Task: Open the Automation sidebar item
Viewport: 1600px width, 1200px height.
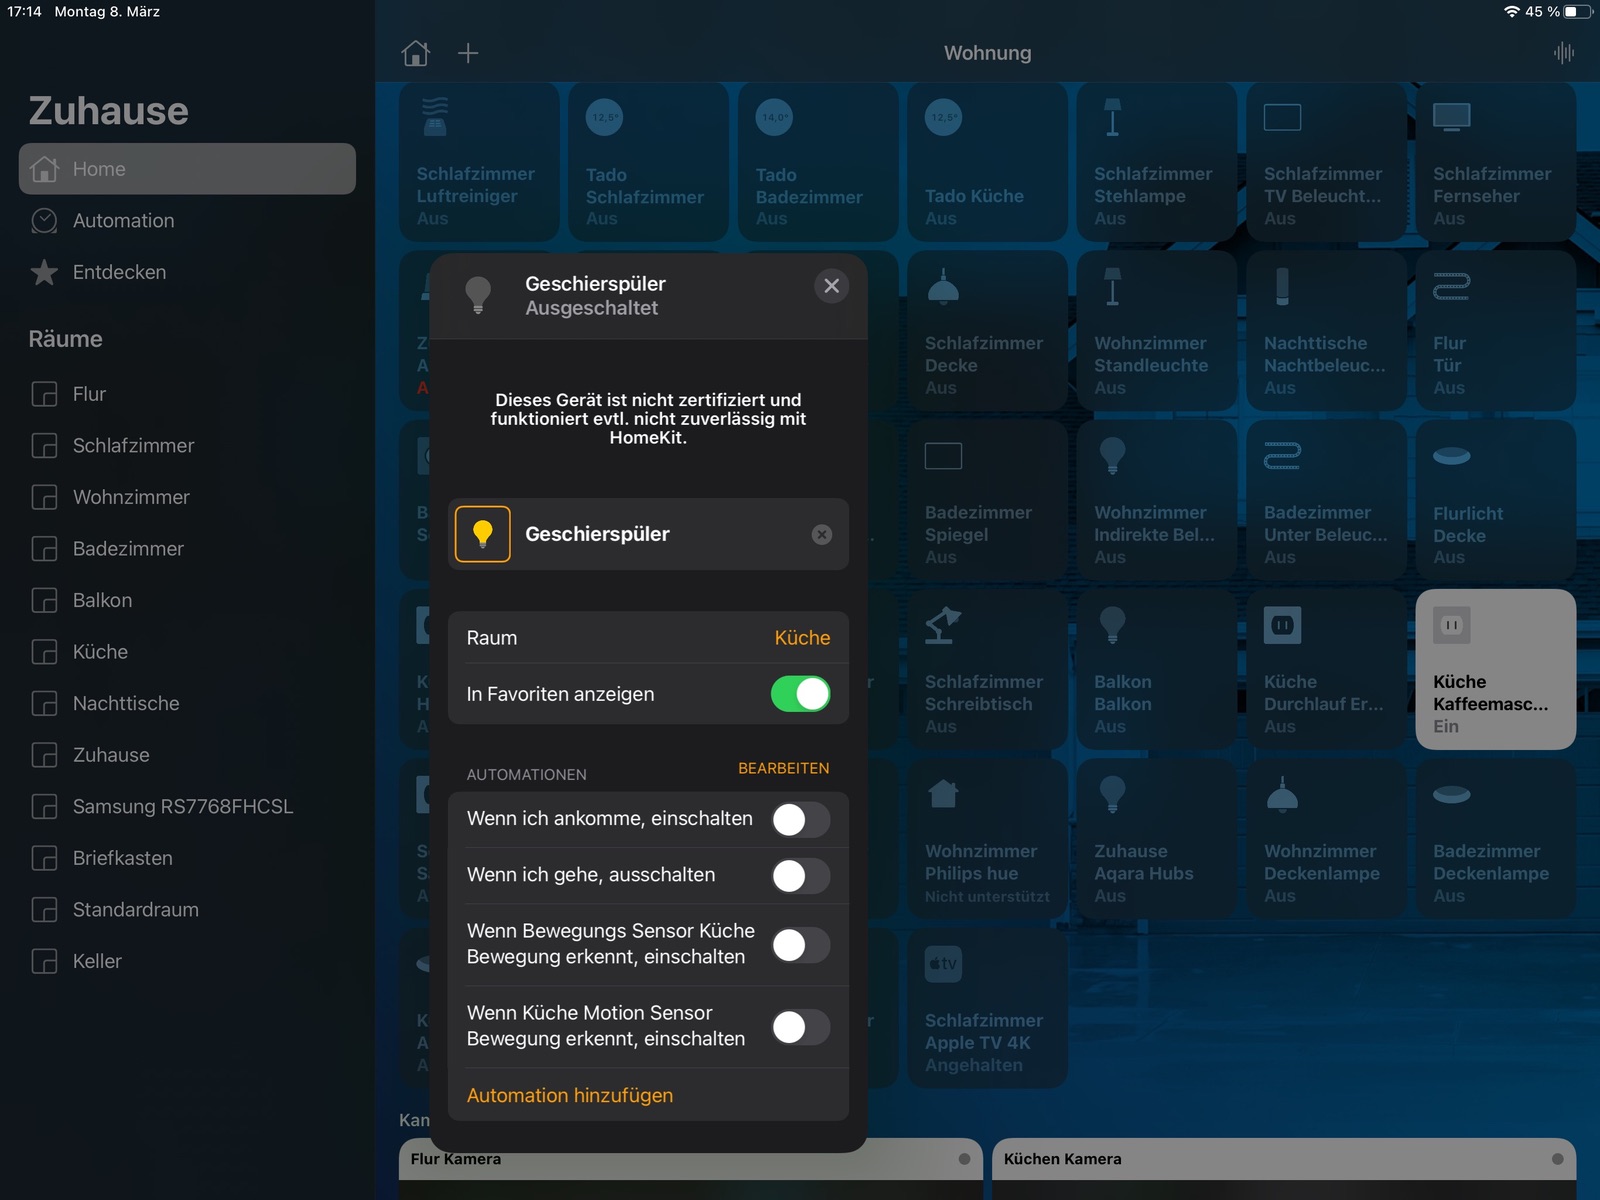Action: (123, 221)
